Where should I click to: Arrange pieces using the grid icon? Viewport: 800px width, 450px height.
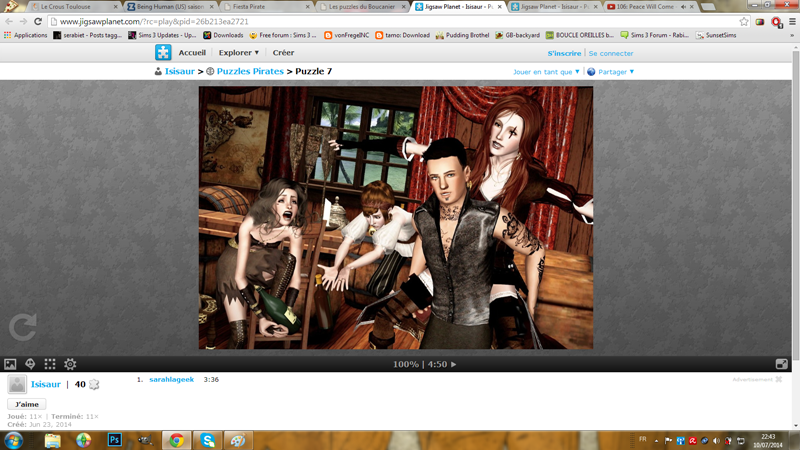(x=49, y=364)
